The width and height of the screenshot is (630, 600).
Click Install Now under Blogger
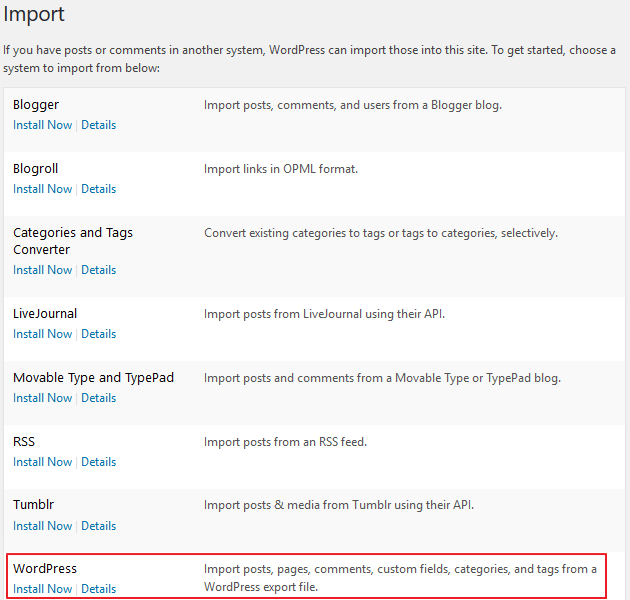43,125
